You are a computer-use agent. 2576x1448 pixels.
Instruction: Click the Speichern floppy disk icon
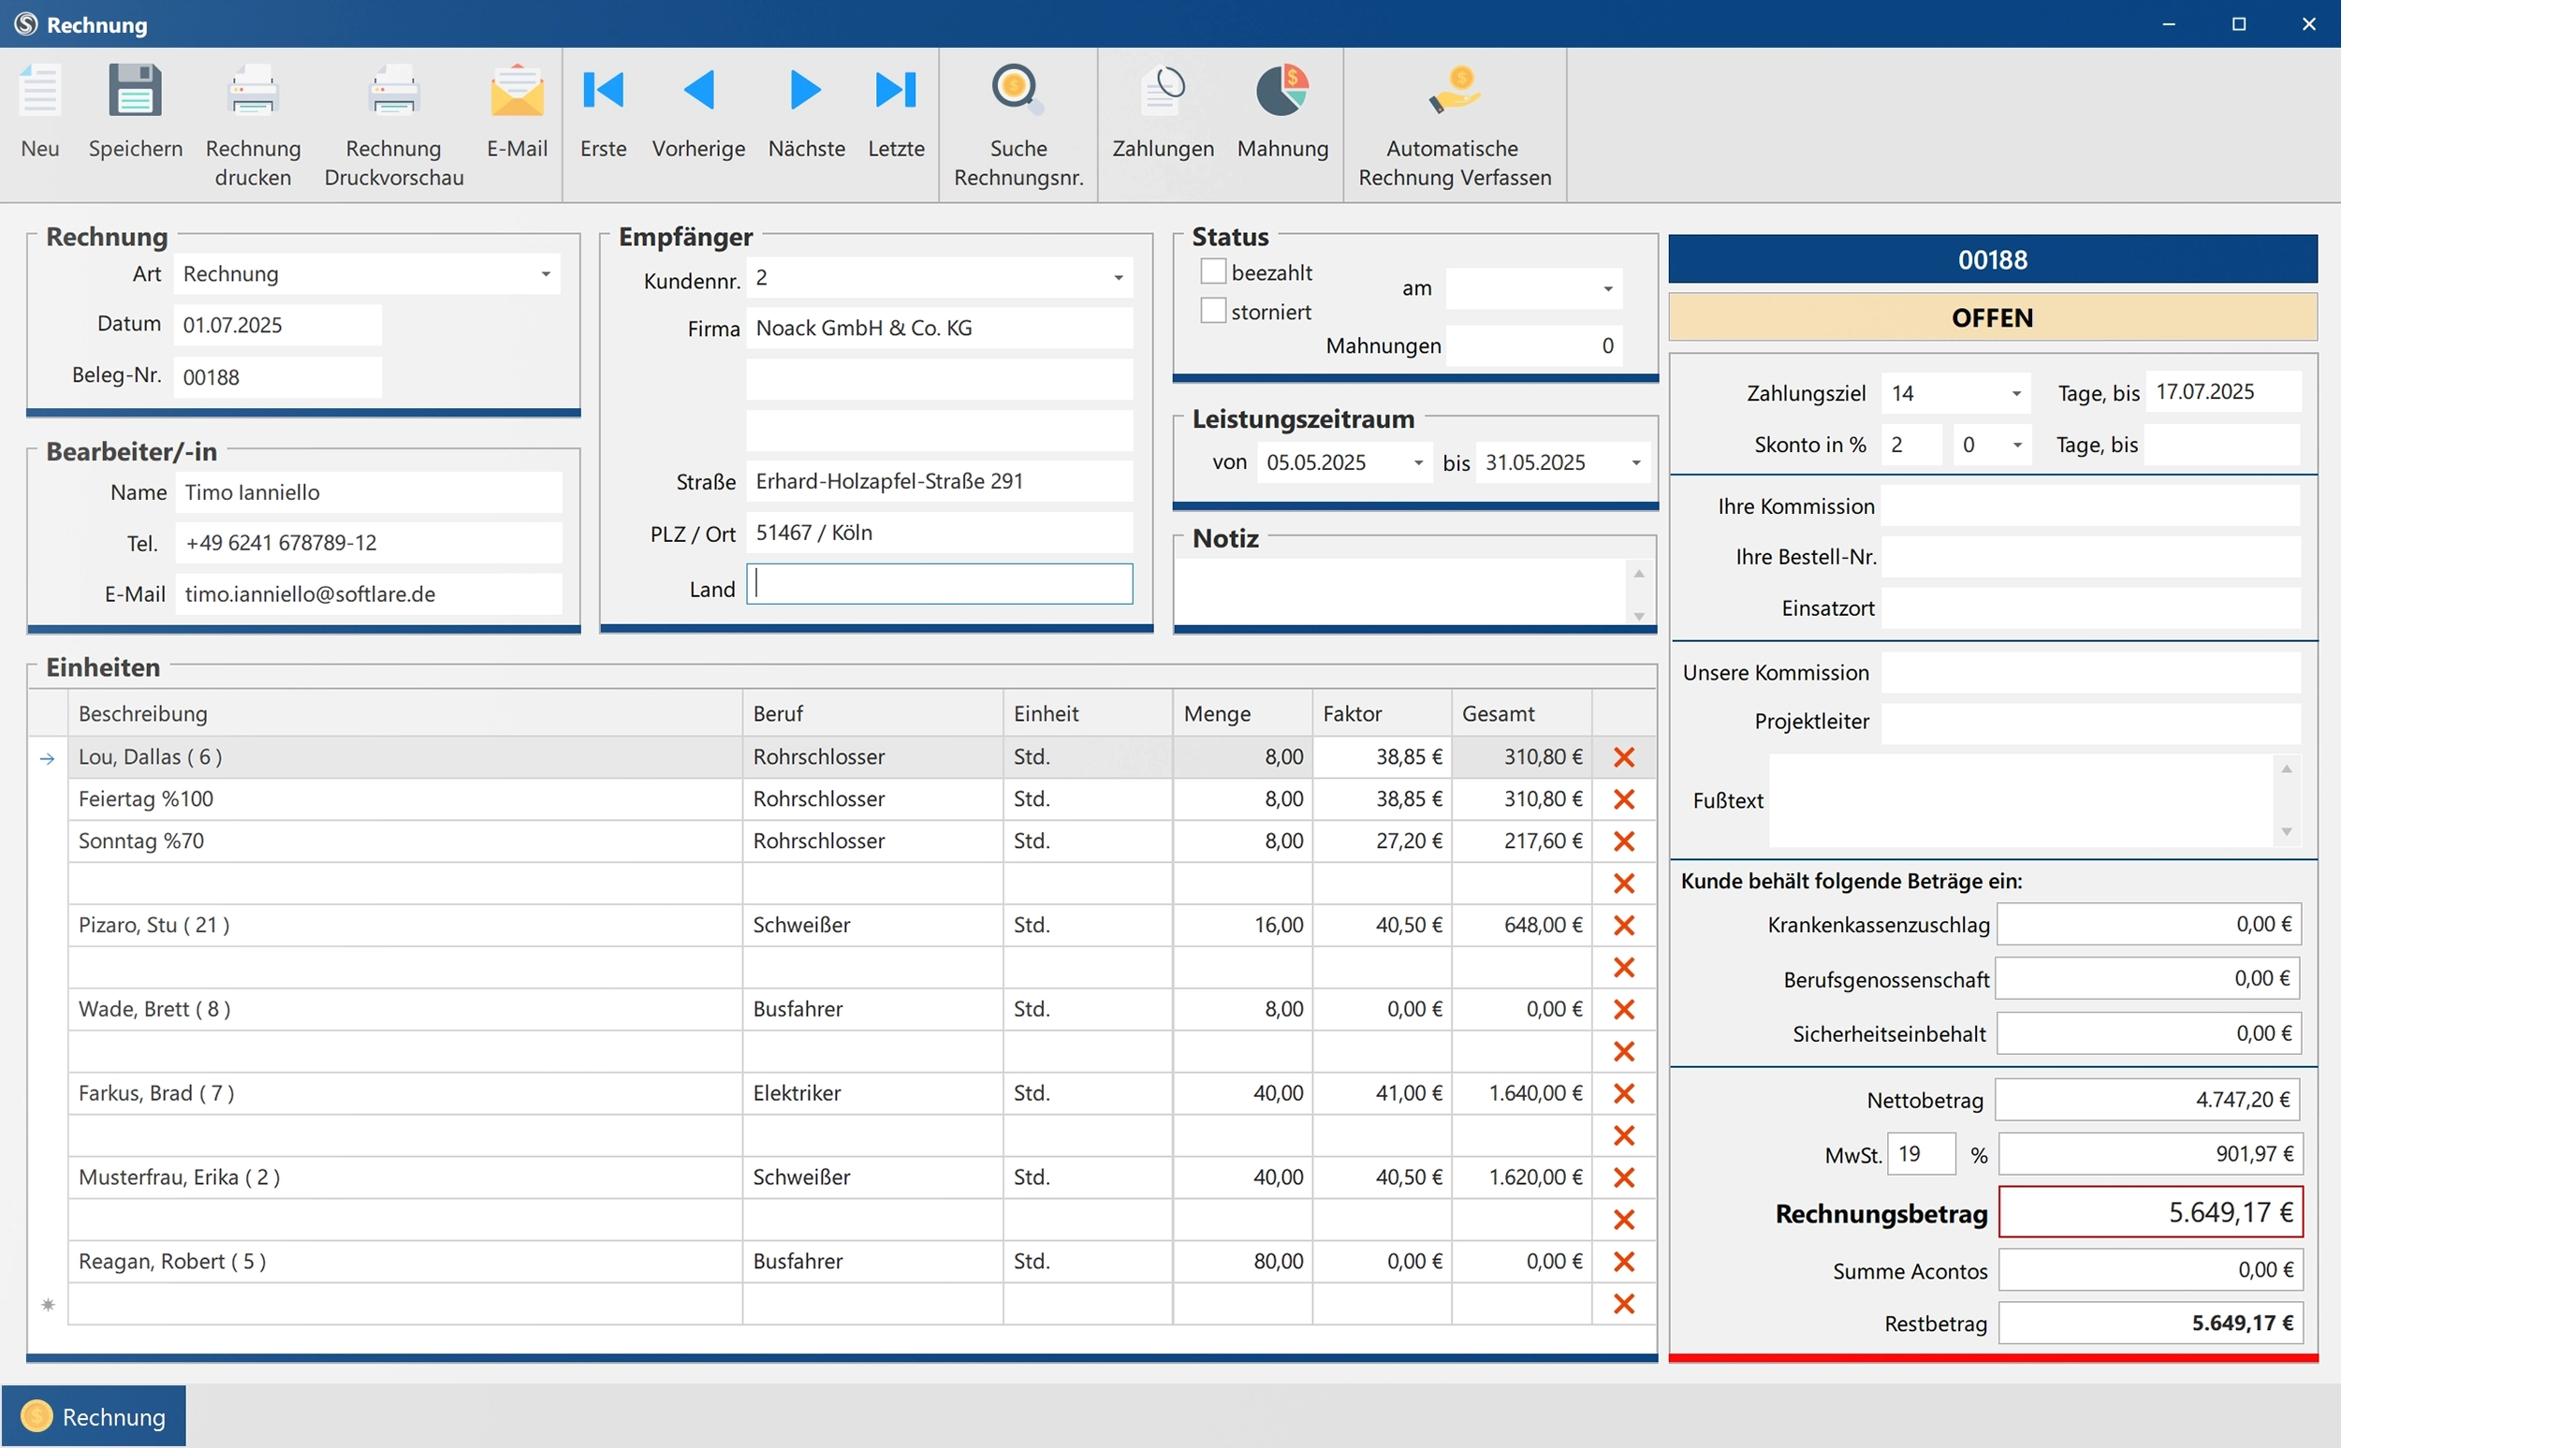click(x=135, y=92)
